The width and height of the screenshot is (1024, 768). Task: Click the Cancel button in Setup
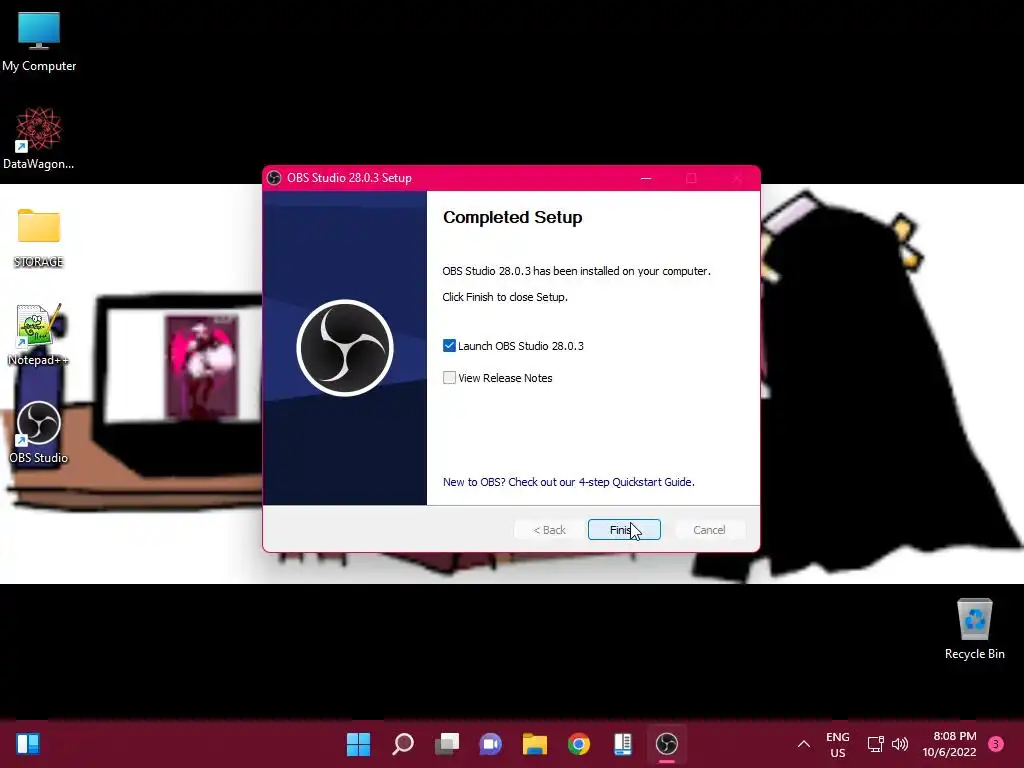(709, 530)
